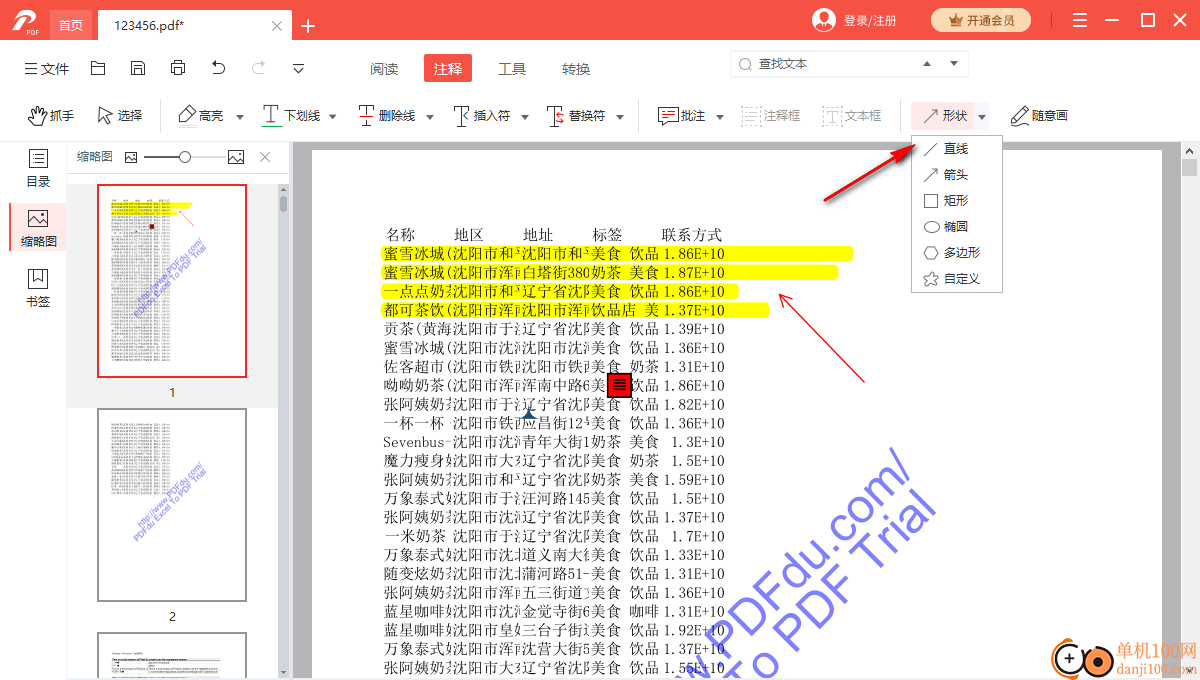Image resolution: width=1200 pixels, height=680 pixels.
Task: Click the open folder icon
Action: click(98, 68)
